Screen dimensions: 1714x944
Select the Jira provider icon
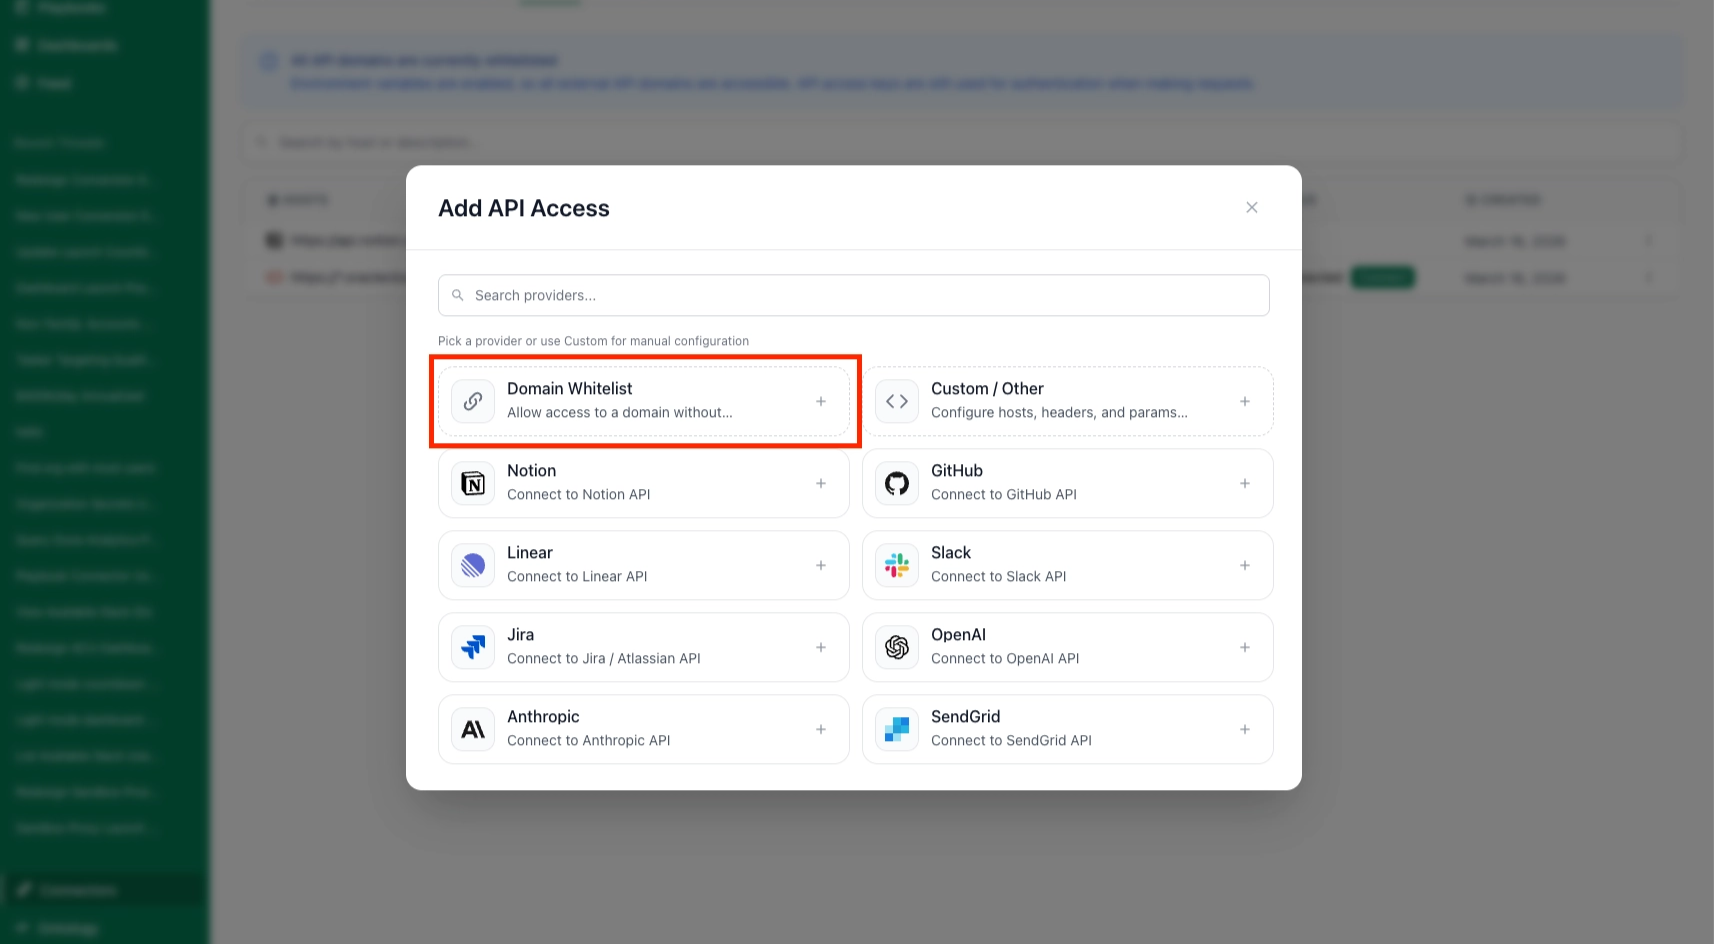(471, 647)
